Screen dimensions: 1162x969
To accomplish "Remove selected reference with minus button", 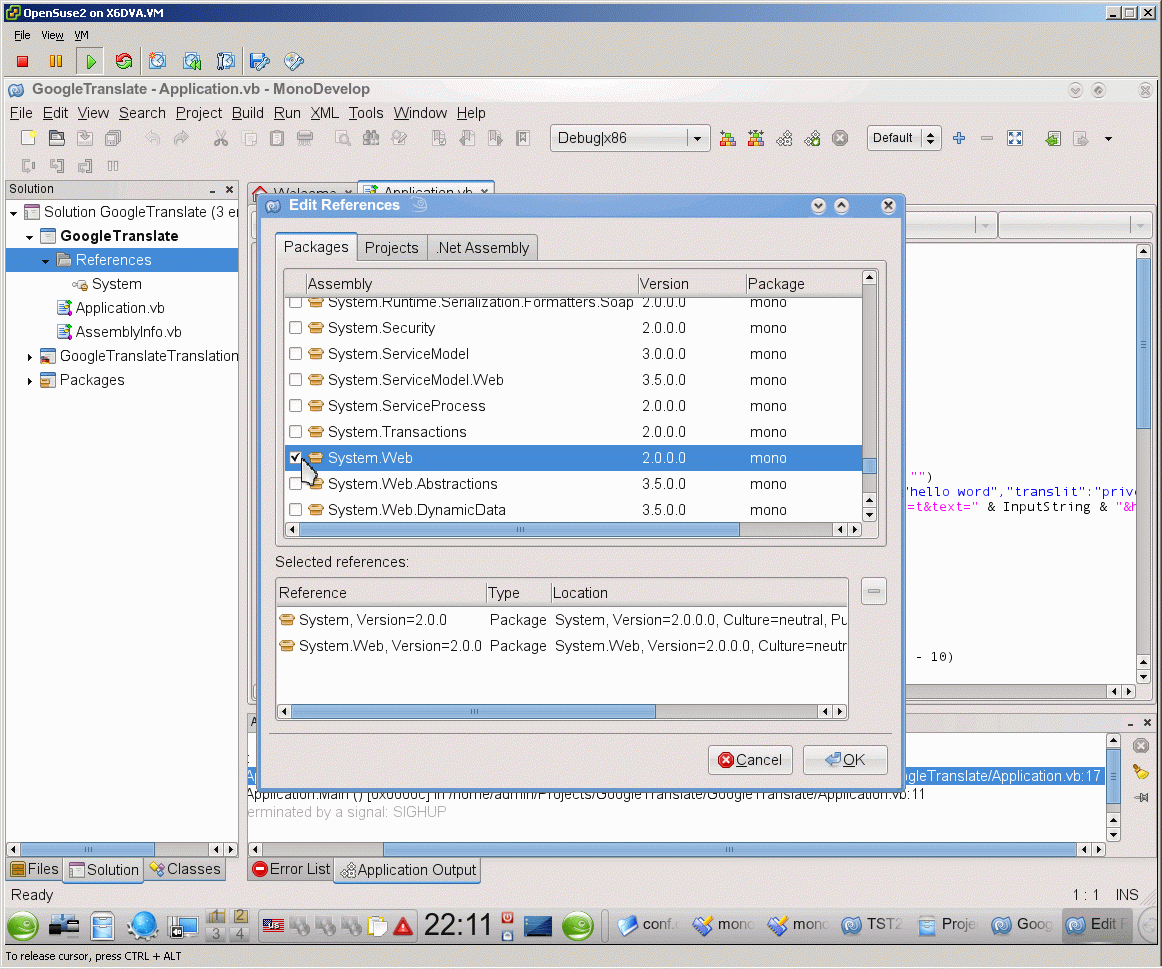I will tap(874, 591).
